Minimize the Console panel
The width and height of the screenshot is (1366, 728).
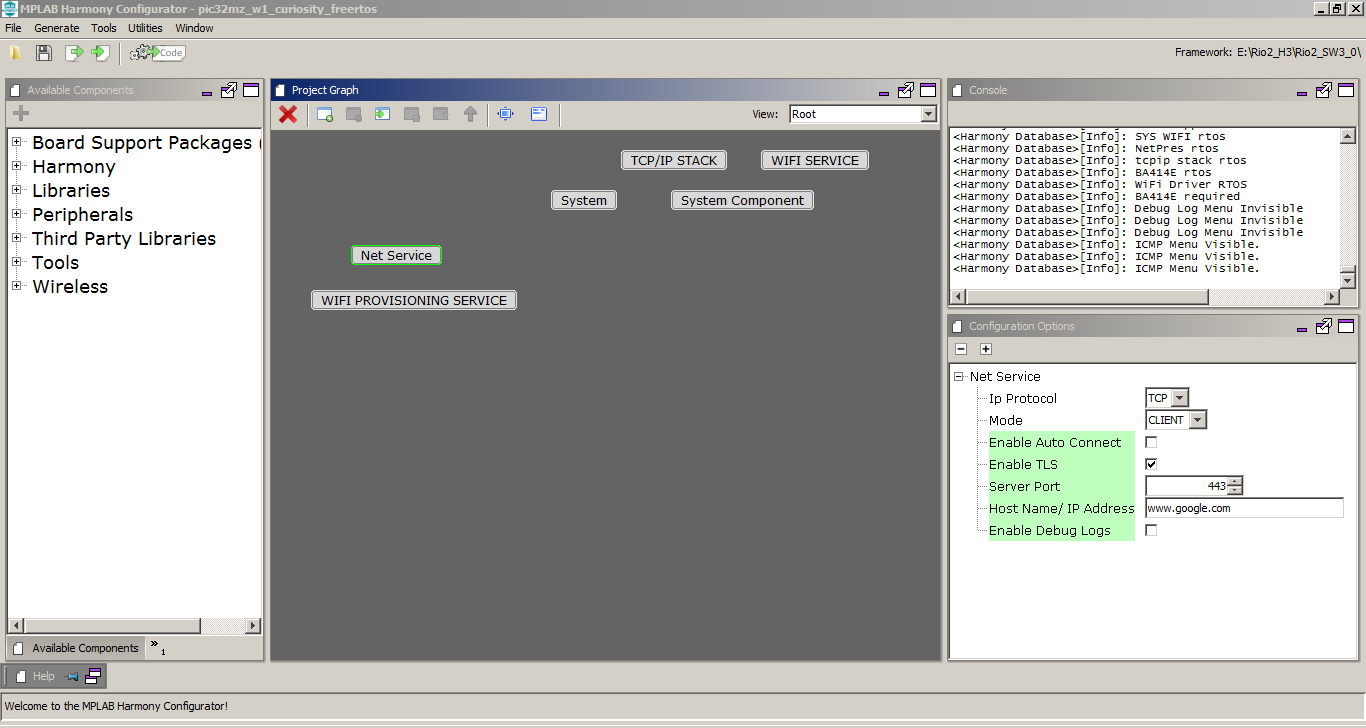pyautogui.click(x=1302, y=92)
